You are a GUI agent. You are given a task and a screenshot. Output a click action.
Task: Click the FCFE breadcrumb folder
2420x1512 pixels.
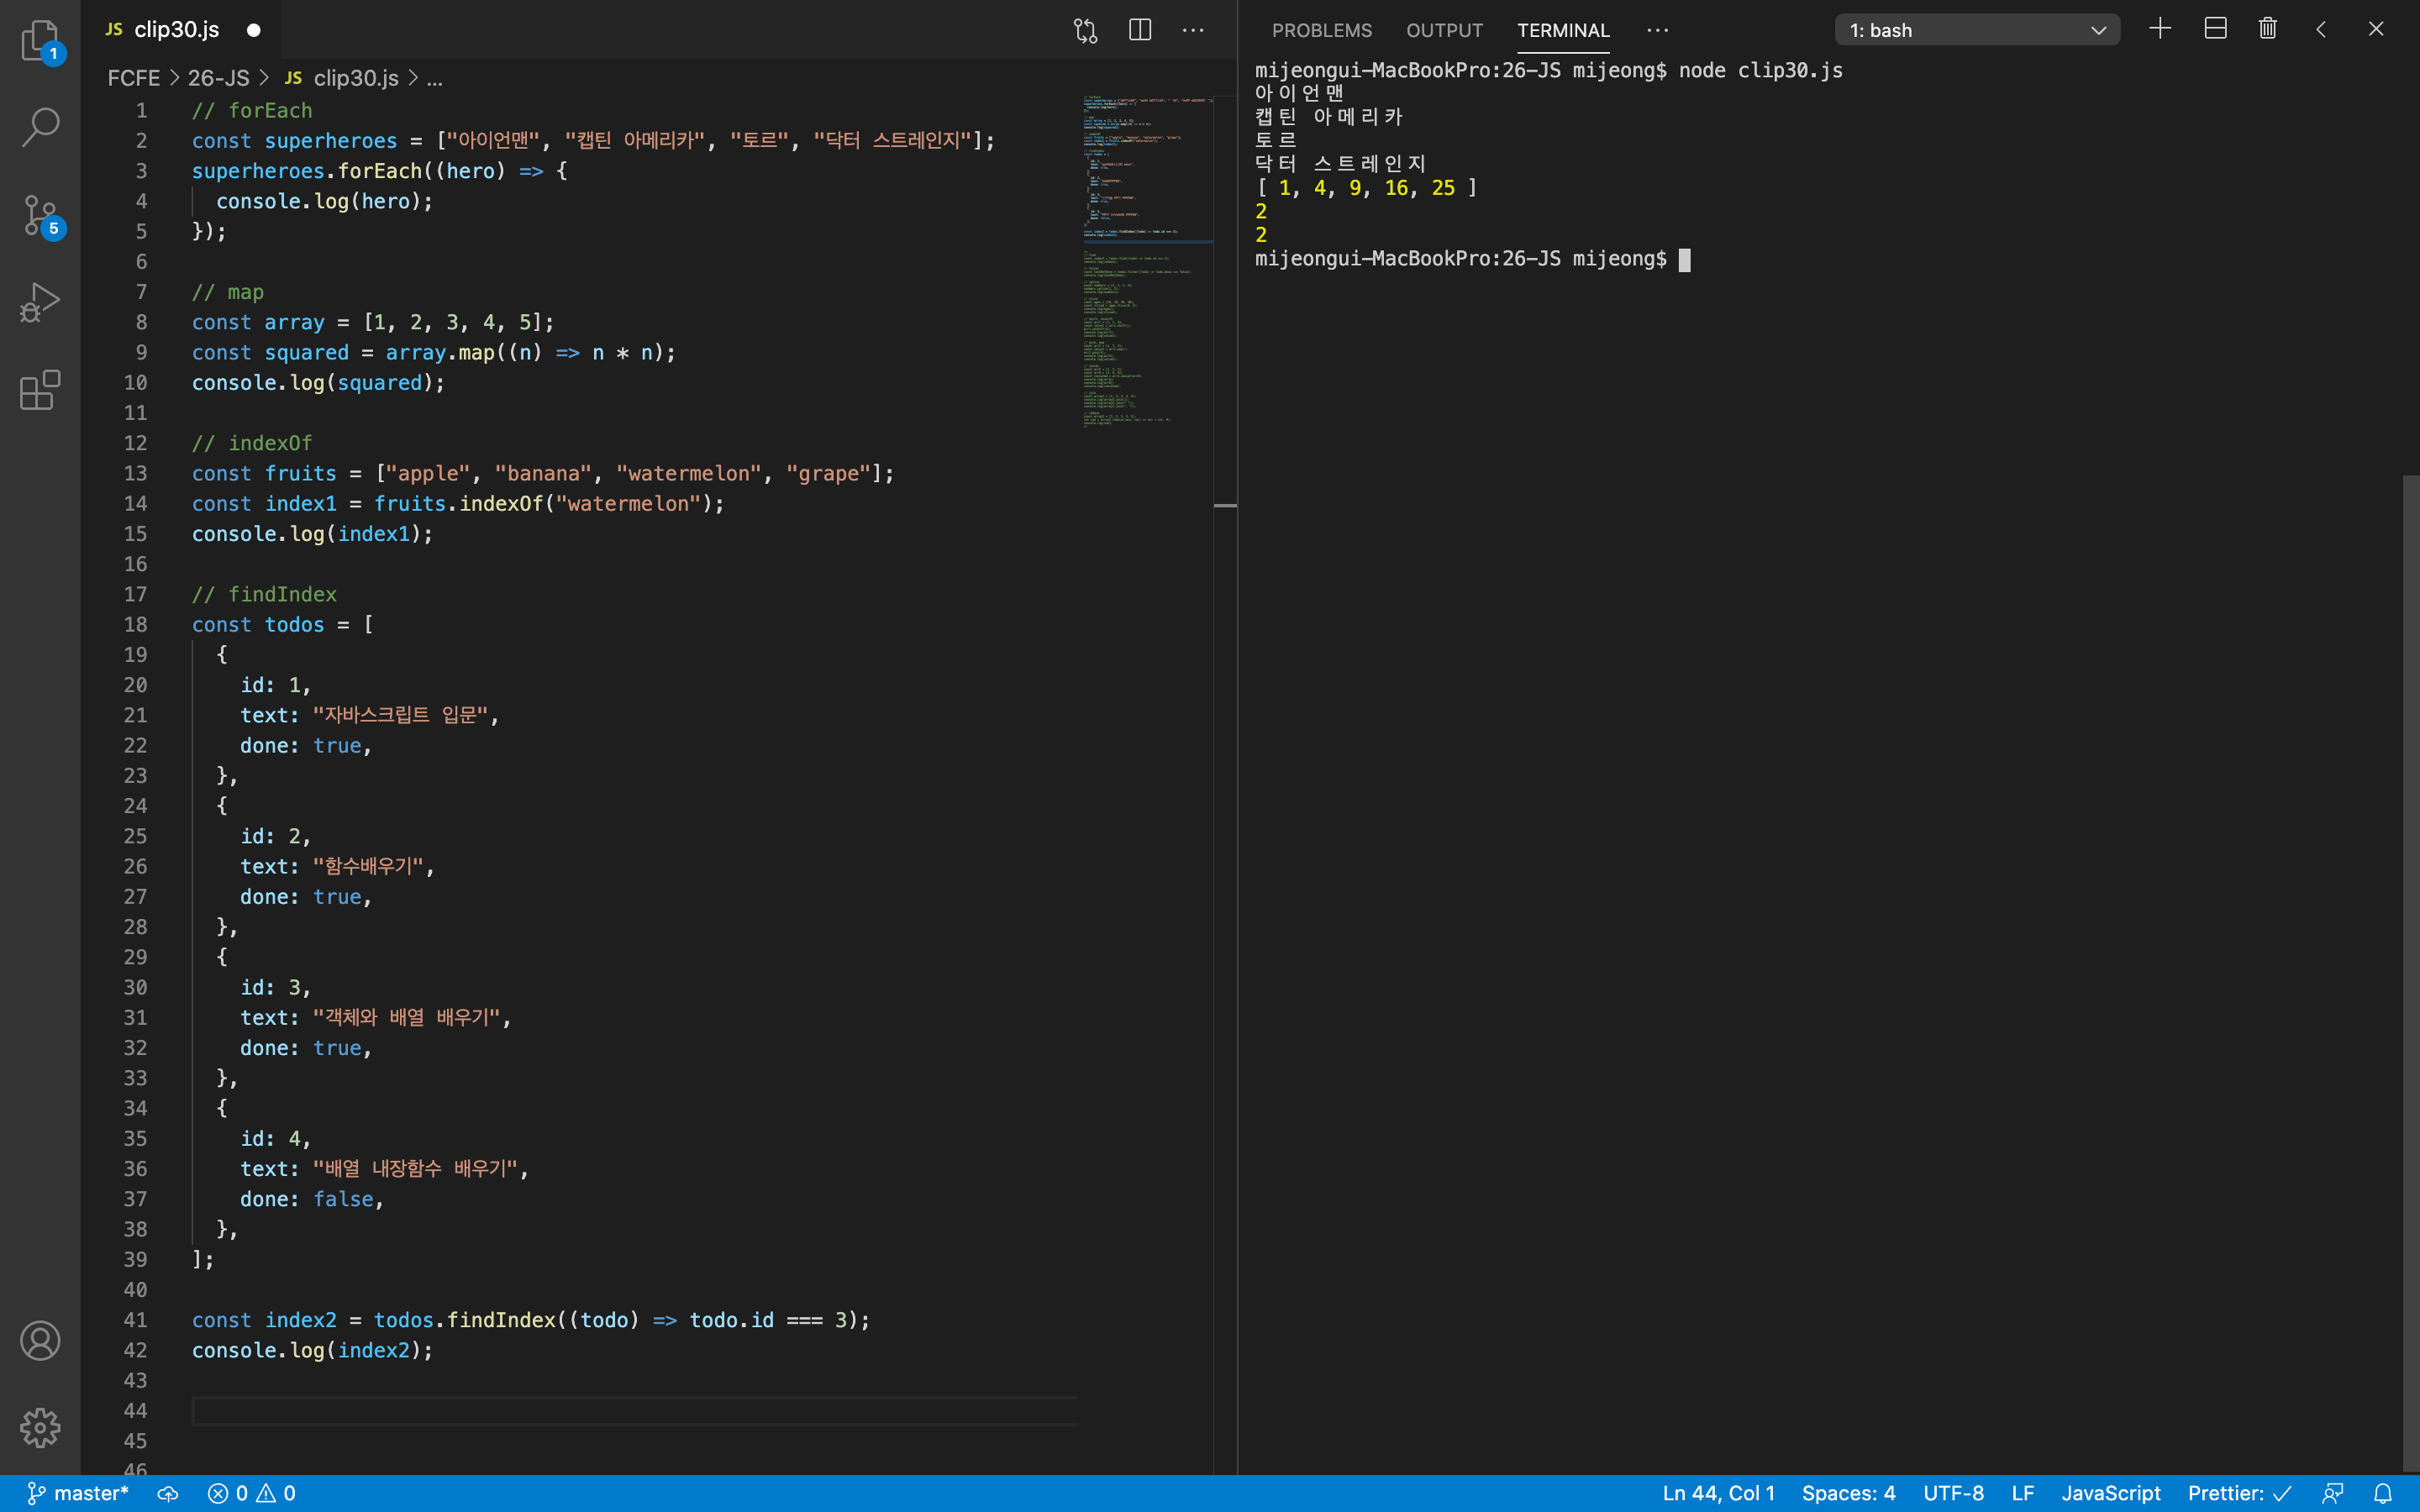point(133,78)
